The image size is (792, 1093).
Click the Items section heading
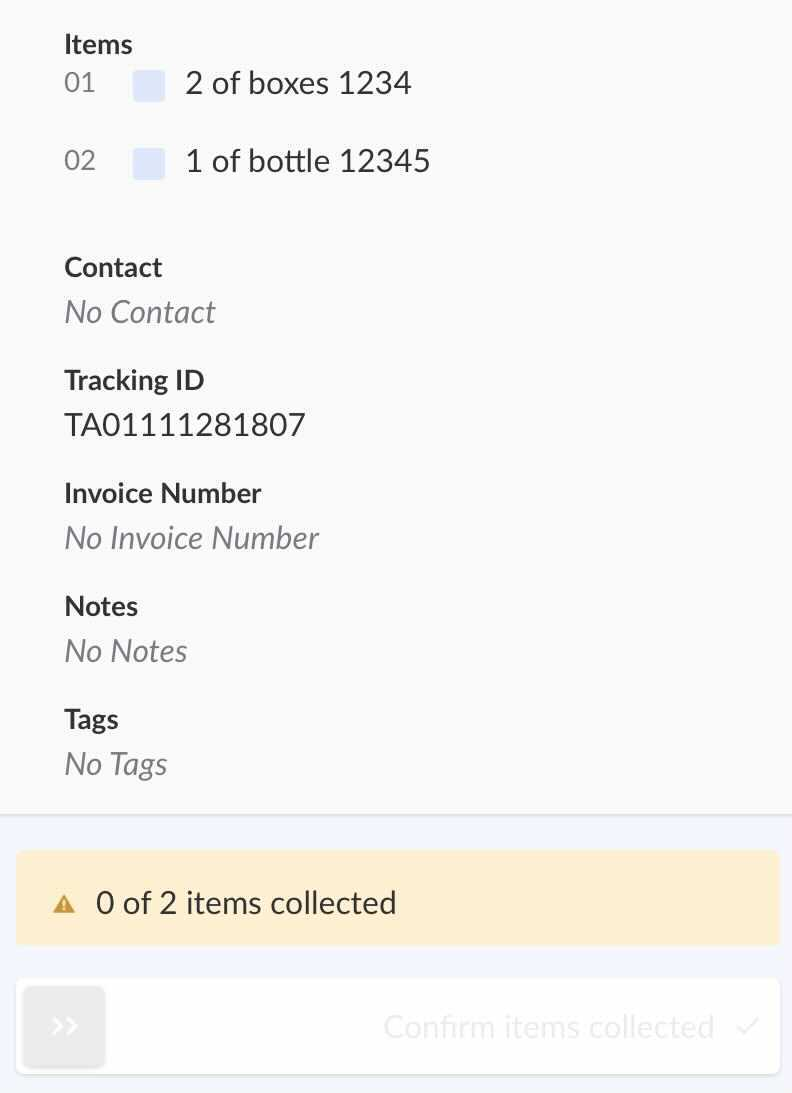[x=98, y=44]
